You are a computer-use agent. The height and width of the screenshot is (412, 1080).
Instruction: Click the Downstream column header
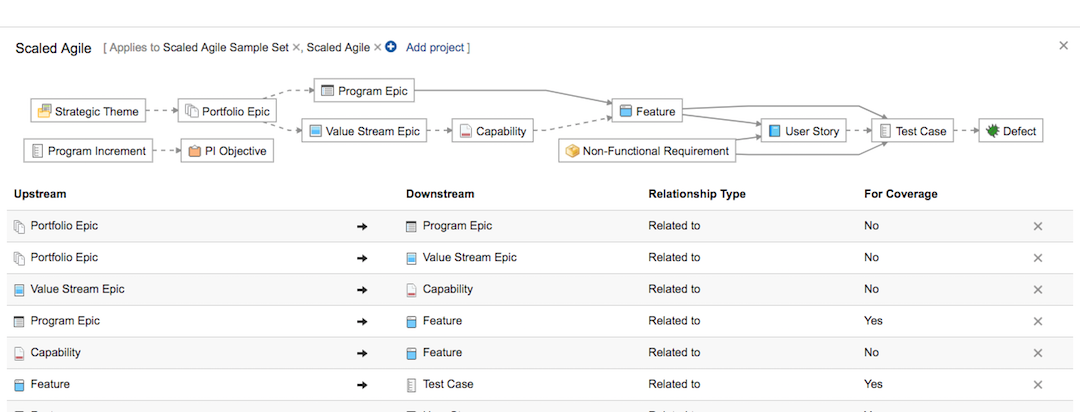point(440,194)
